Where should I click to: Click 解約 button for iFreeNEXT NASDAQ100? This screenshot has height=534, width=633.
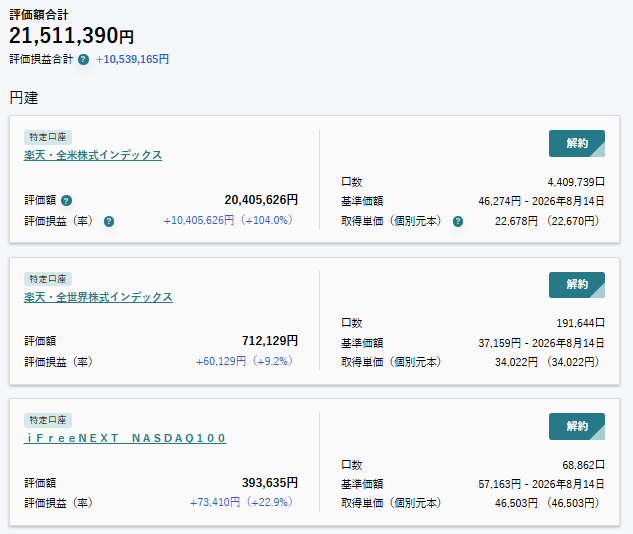click(x=576, y=426)
